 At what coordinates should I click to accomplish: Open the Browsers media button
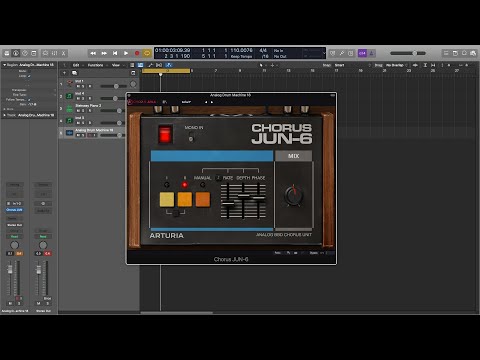473,53
